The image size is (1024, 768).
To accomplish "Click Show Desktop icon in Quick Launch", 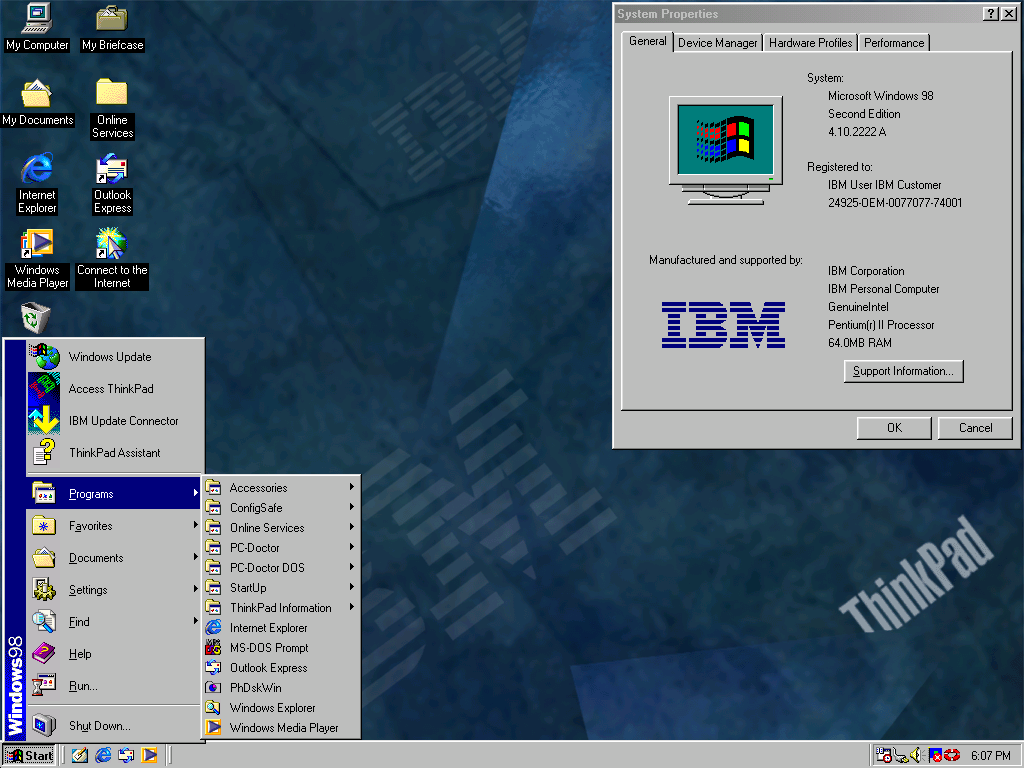I will click(x=79, y=755).
